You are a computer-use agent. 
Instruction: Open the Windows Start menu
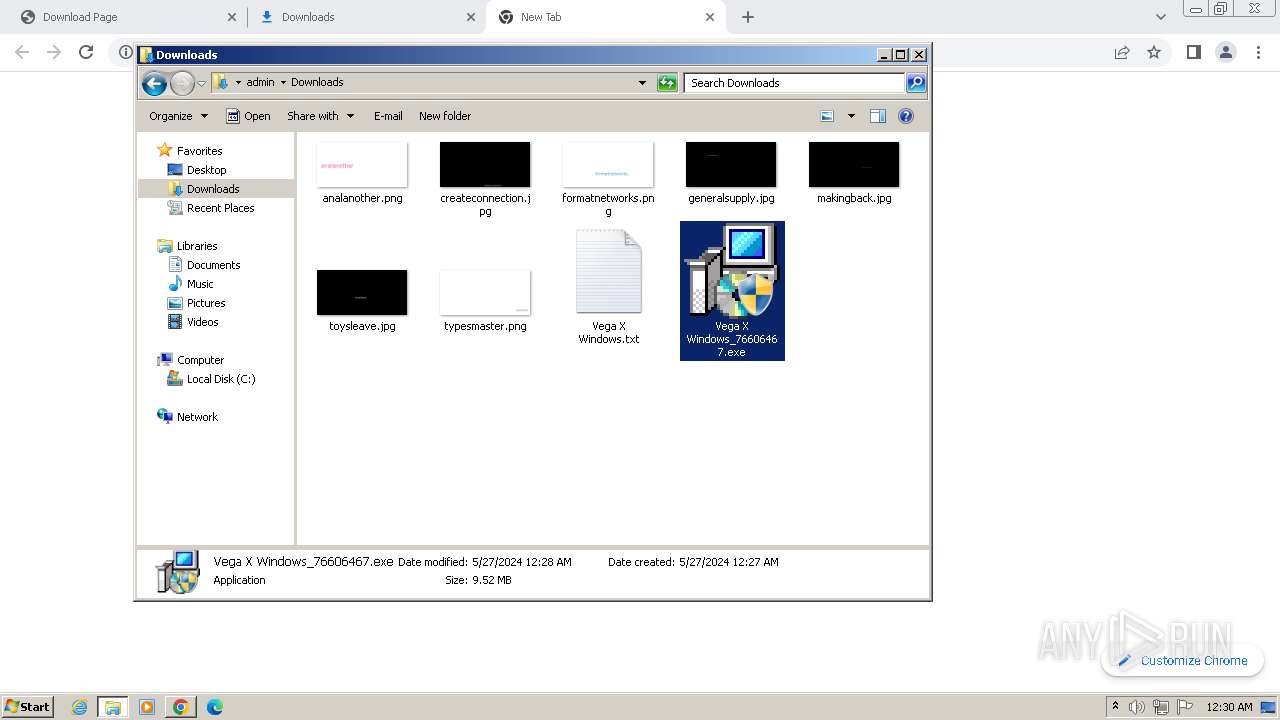point(28,706)
